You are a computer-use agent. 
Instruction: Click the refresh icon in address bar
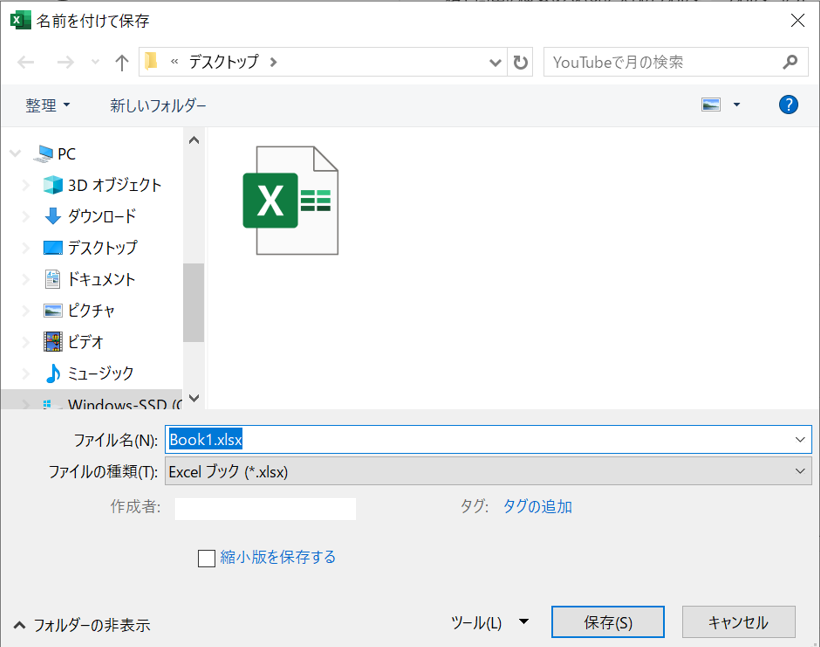point(521,62)
